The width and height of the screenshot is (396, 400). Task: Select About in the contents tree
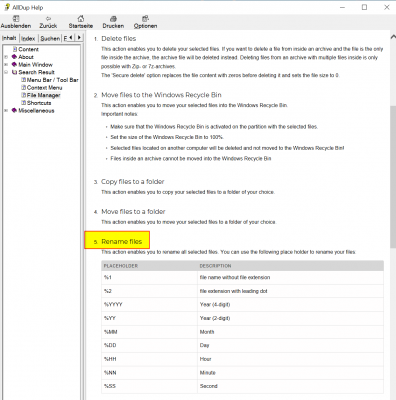[x=26, y=57]
